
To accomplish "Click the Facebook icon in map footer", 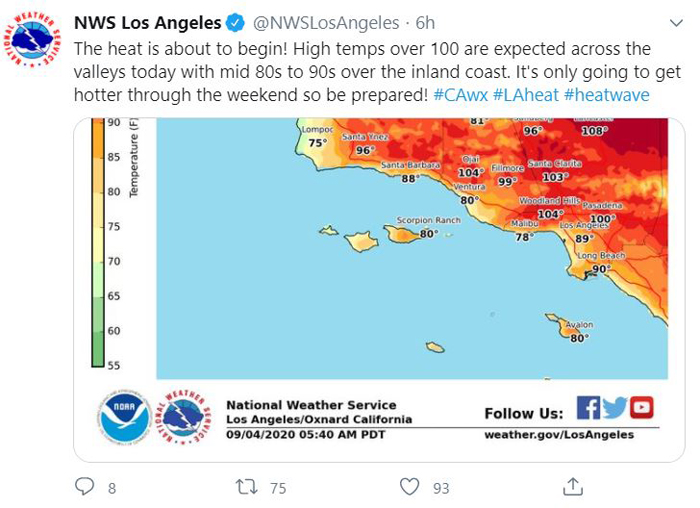I will [588, 408].
